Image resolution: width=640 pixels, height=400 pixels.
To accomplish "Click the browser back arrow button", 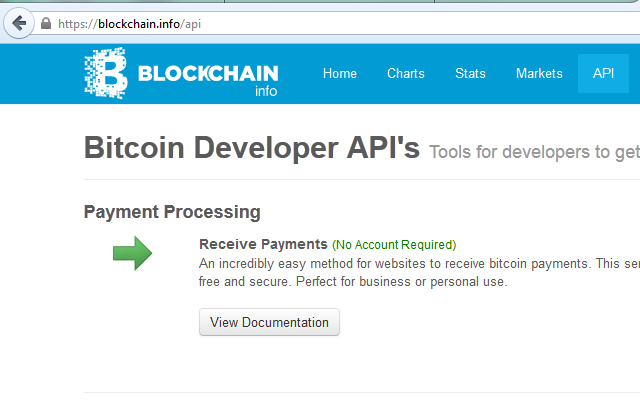I will [x=19, y=23].
